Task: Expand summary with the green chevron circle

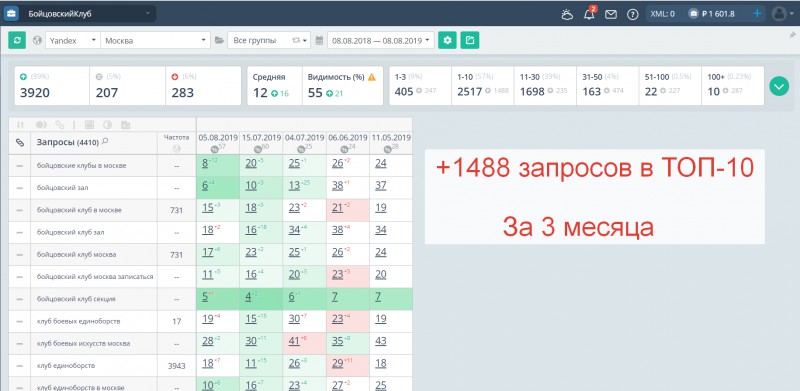Action: pos(779,86)
